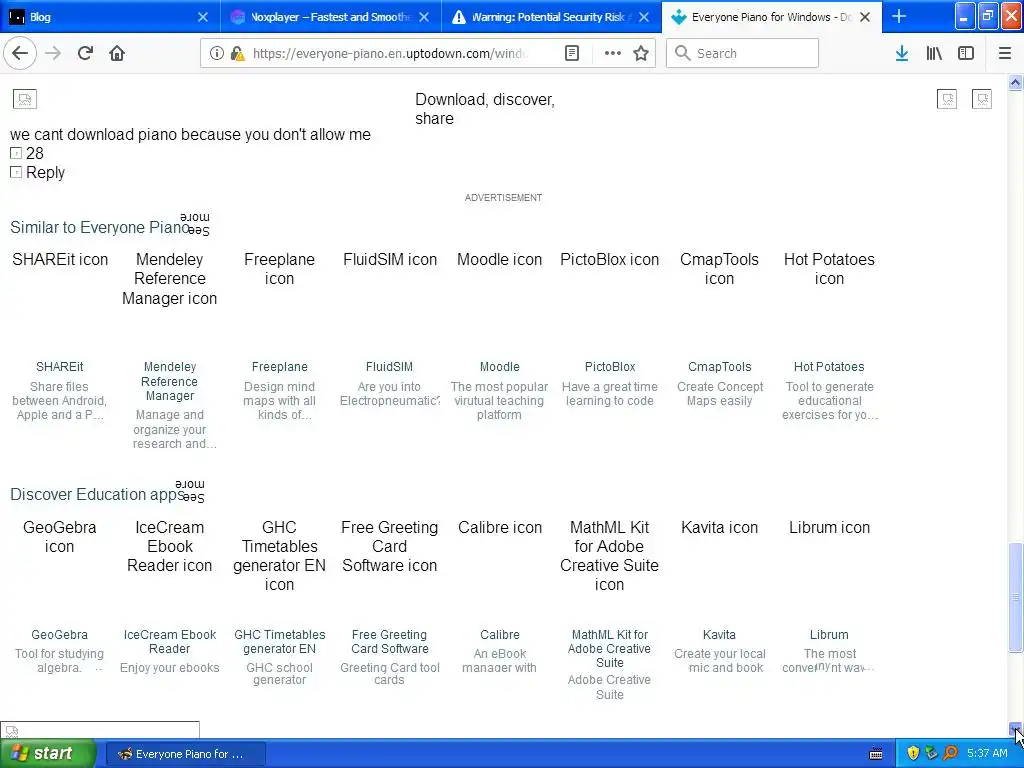Switch to Warning: Potential Security Risk tab
The height and width of the screenshot is (768, 1024).
[551, 17]
